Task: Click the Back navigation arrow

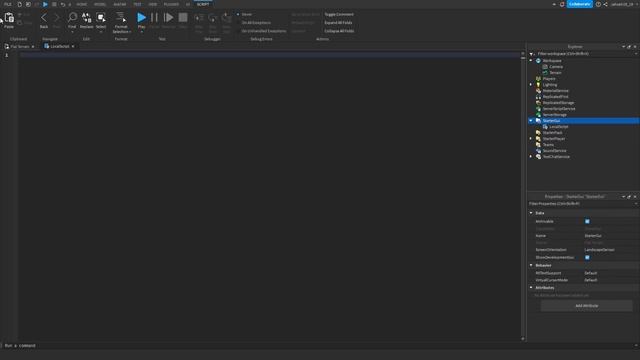Action: (44, 18)
